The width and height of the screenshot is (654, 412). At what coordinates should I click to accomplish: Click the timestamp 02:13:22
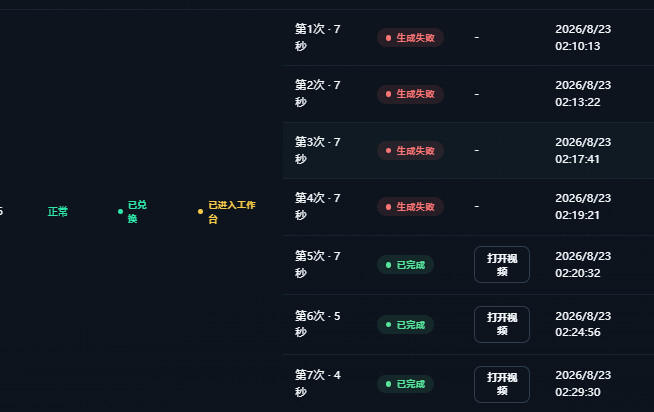point(578,102)
